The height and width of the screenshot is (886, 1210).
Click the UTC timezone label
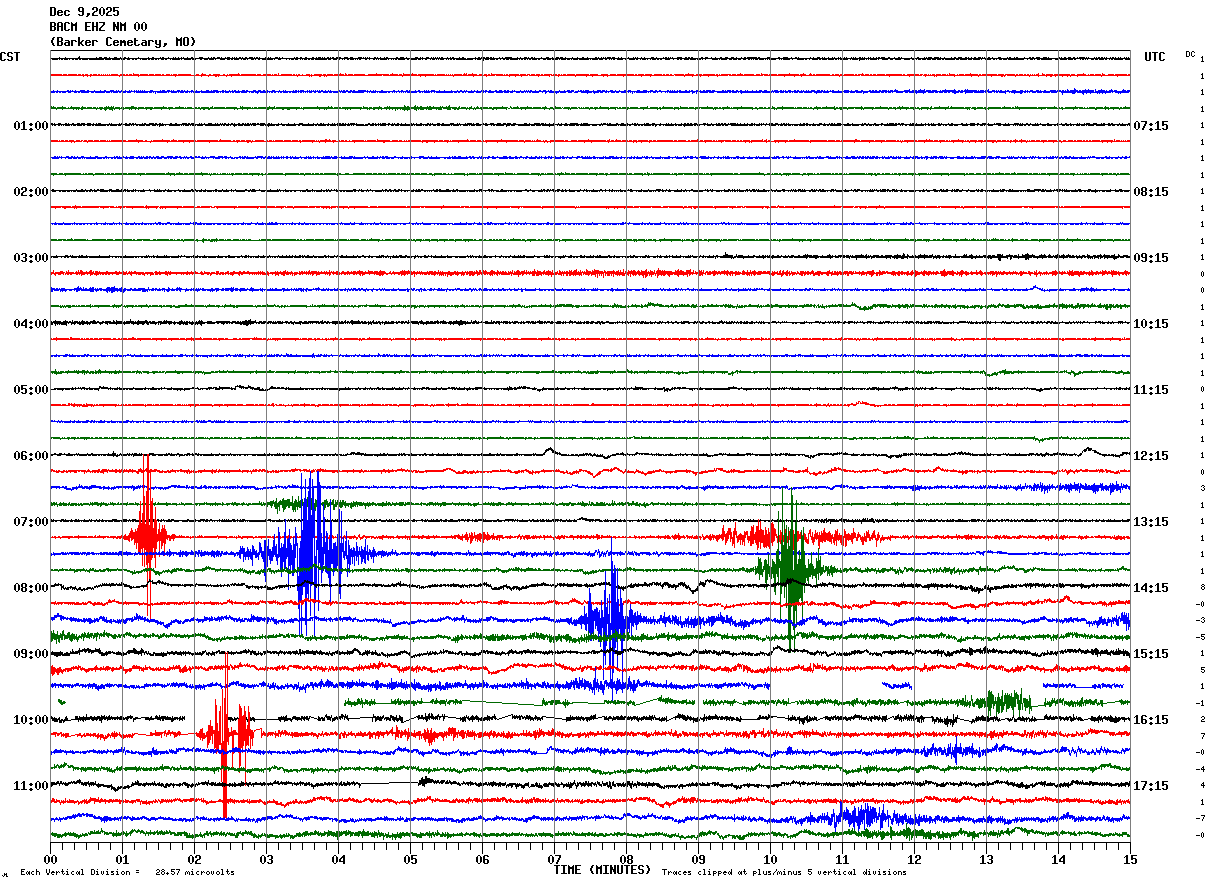(1154, 57)
